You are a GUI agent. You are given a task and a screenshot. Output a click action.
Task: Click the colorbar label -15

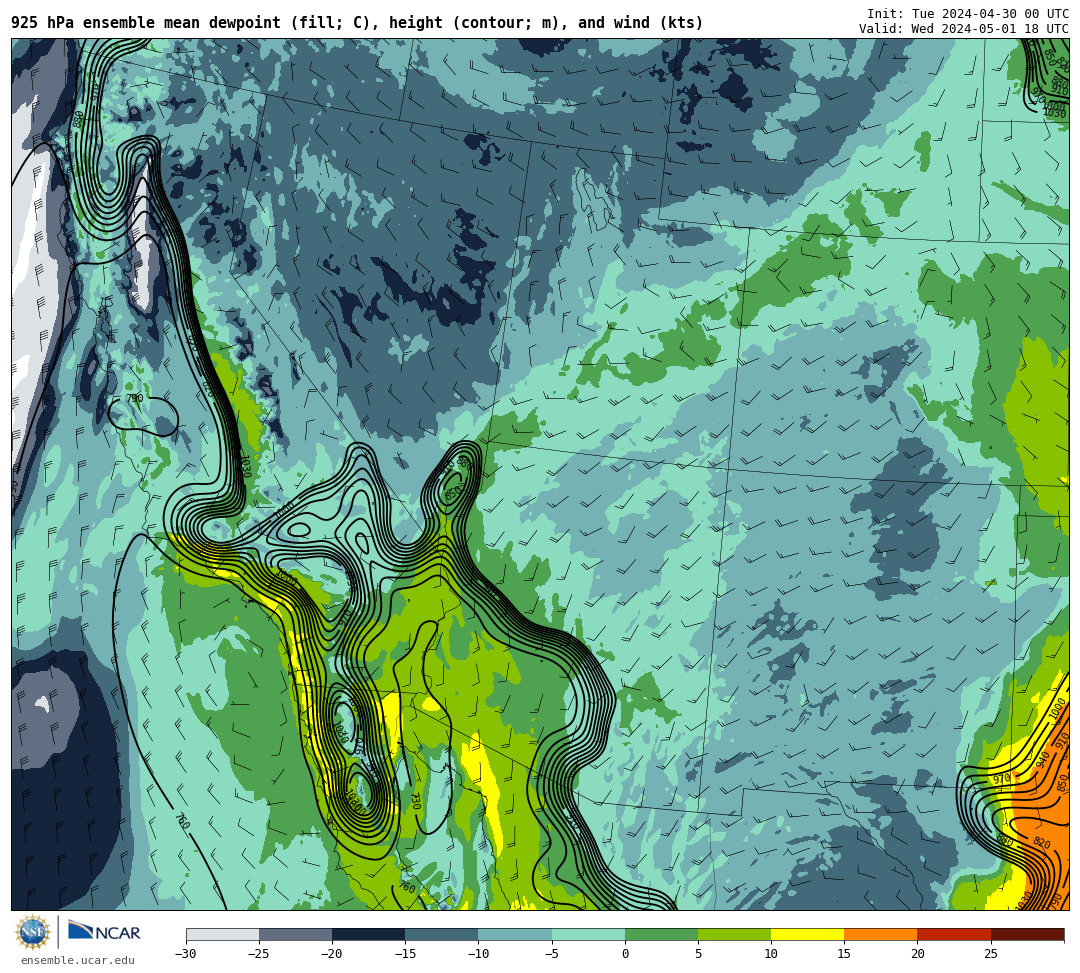(x=405, y=954)
